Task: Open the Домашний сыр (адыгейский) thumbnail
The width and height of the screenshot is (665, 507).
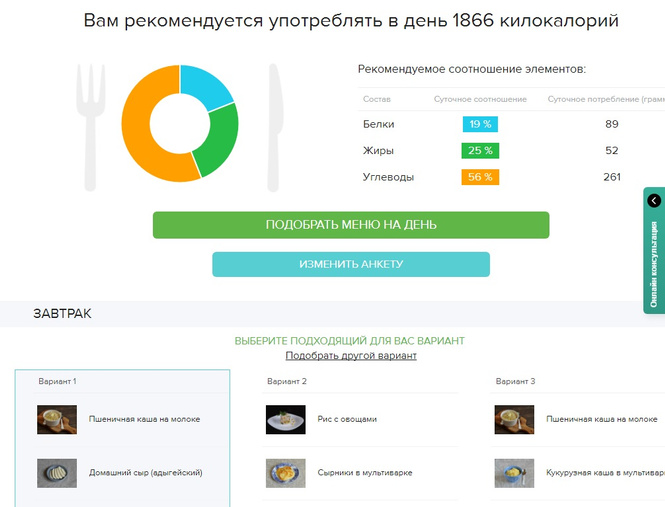Action: click(57, 473)
